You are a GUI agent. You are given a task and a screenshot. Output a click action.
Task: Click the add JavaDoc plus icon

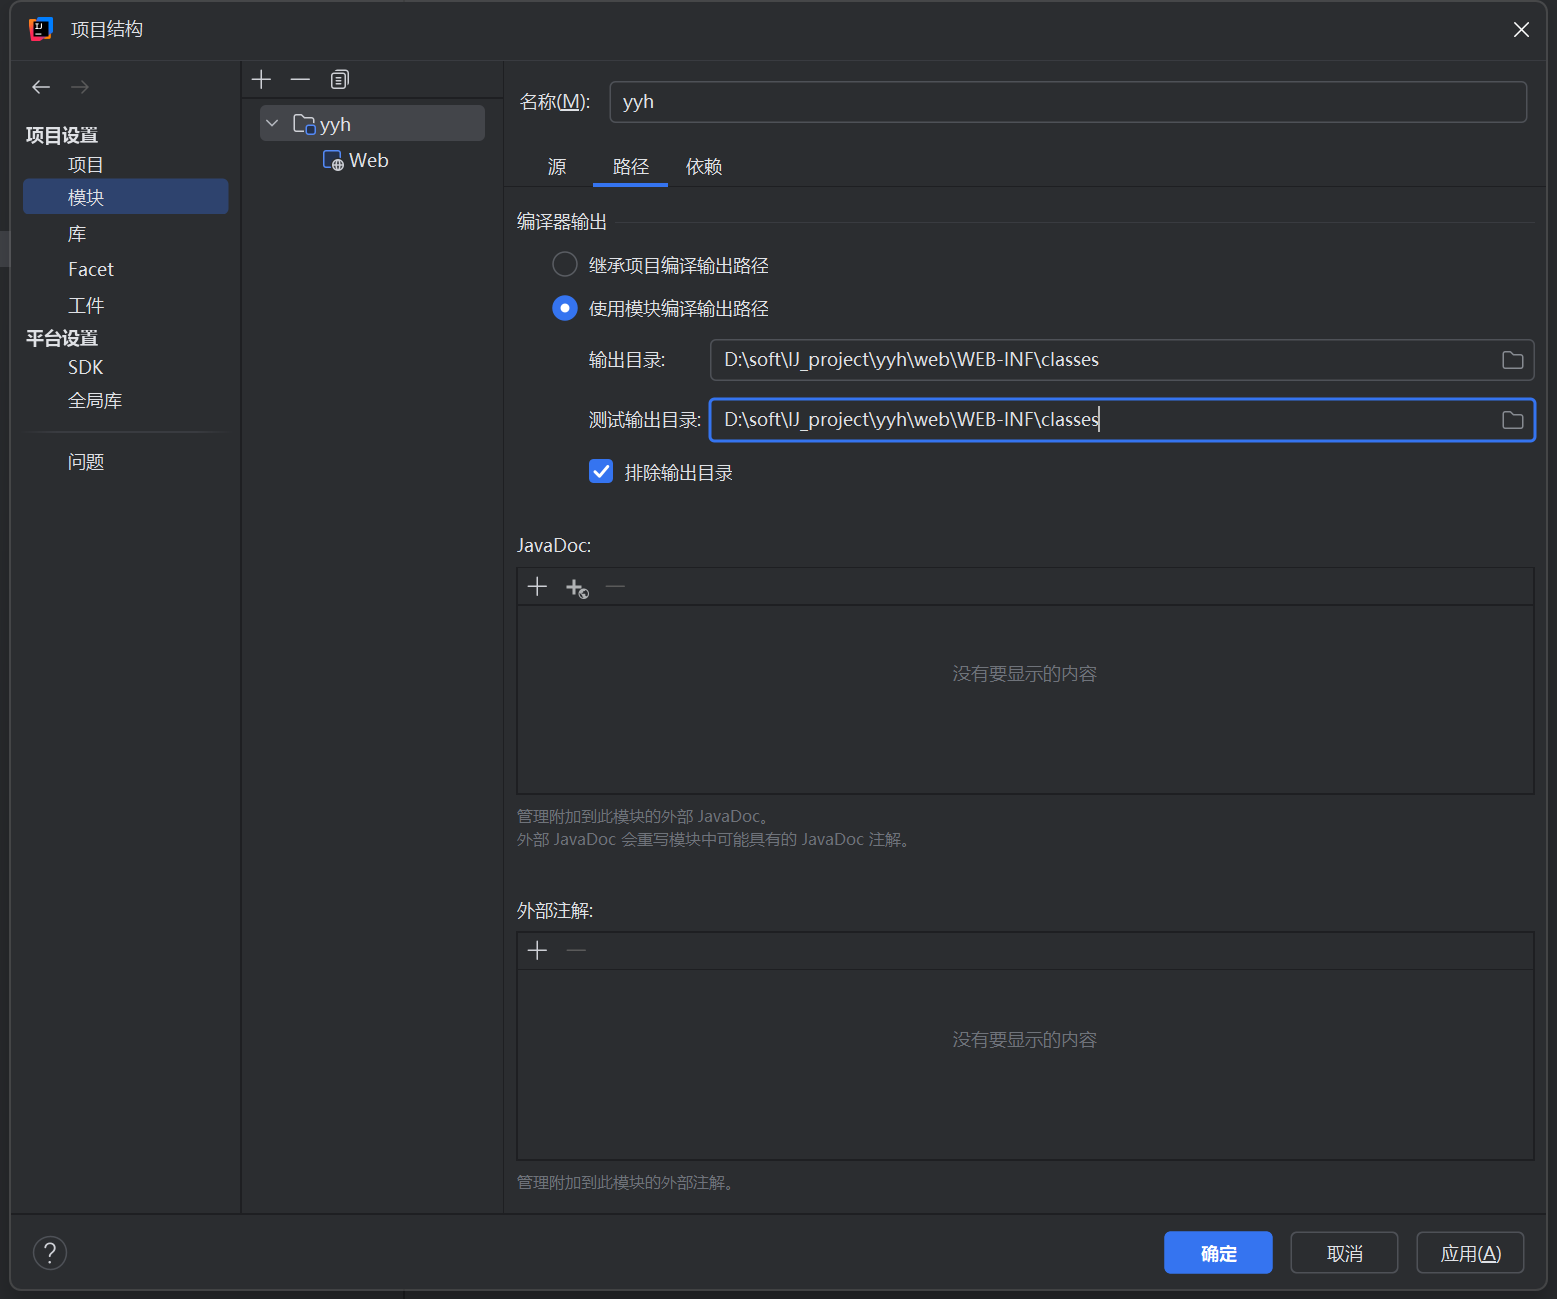tap(537, 586)
